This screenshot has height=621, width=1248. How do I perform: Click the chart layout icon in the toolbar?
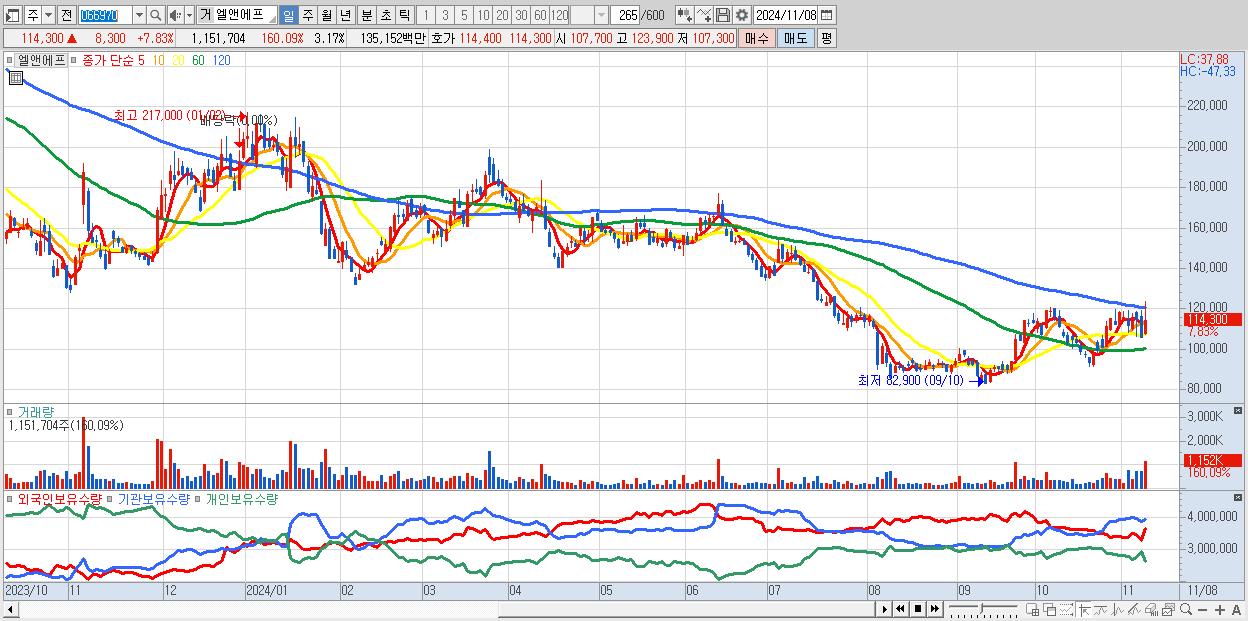click(12, 15)
